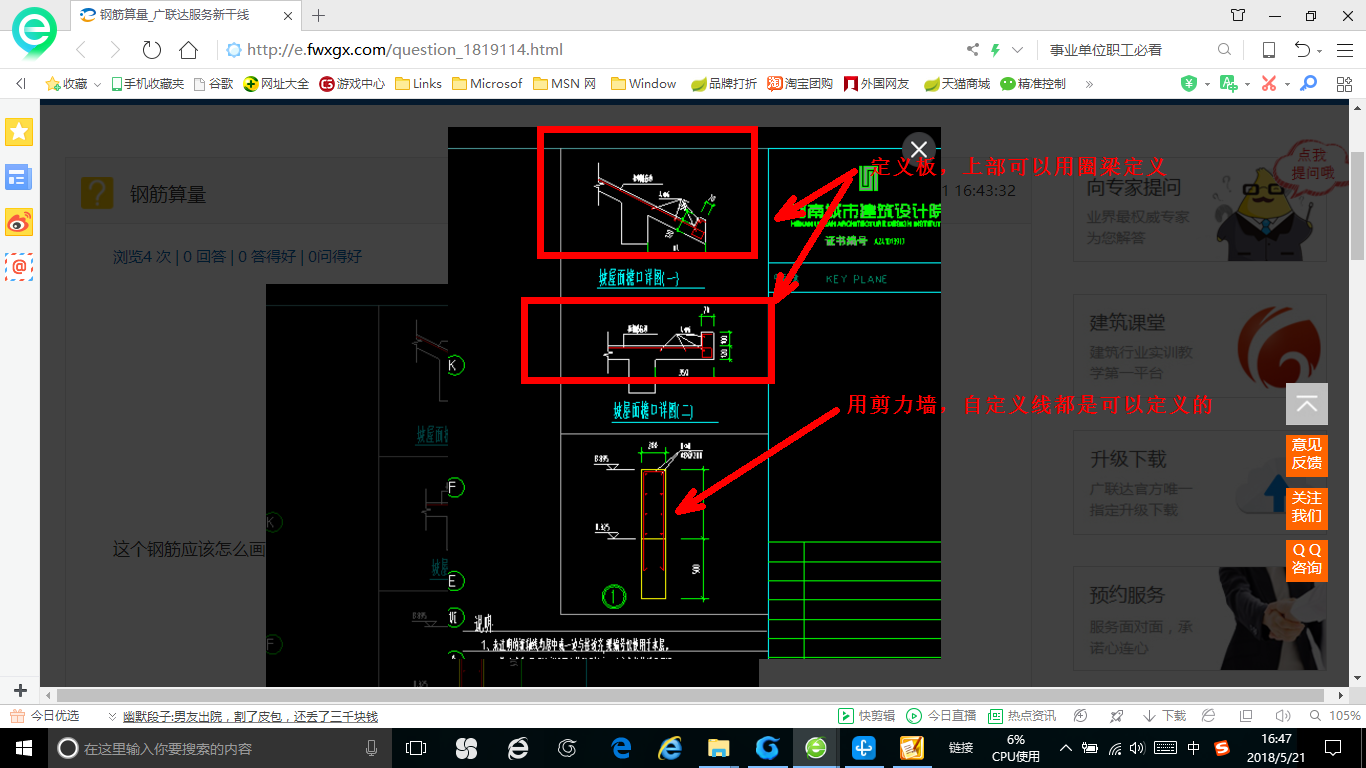This screenshot has height=768, width=1366.
Task: Expand the address bar dropdown chevron
Action: click(1018, 50)
